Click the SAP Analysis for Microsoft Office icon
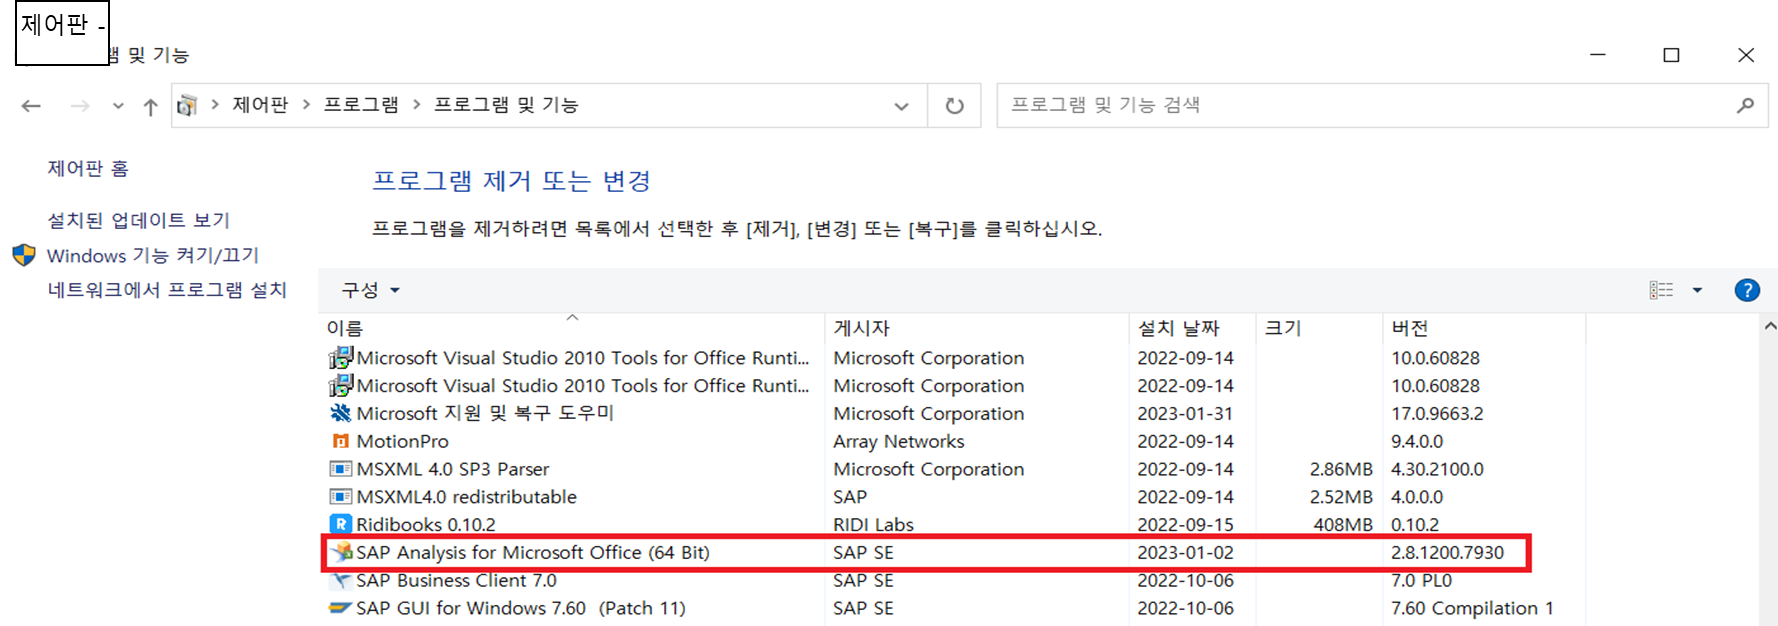This screenshot has width=1778, height=626. coord(342,551)
